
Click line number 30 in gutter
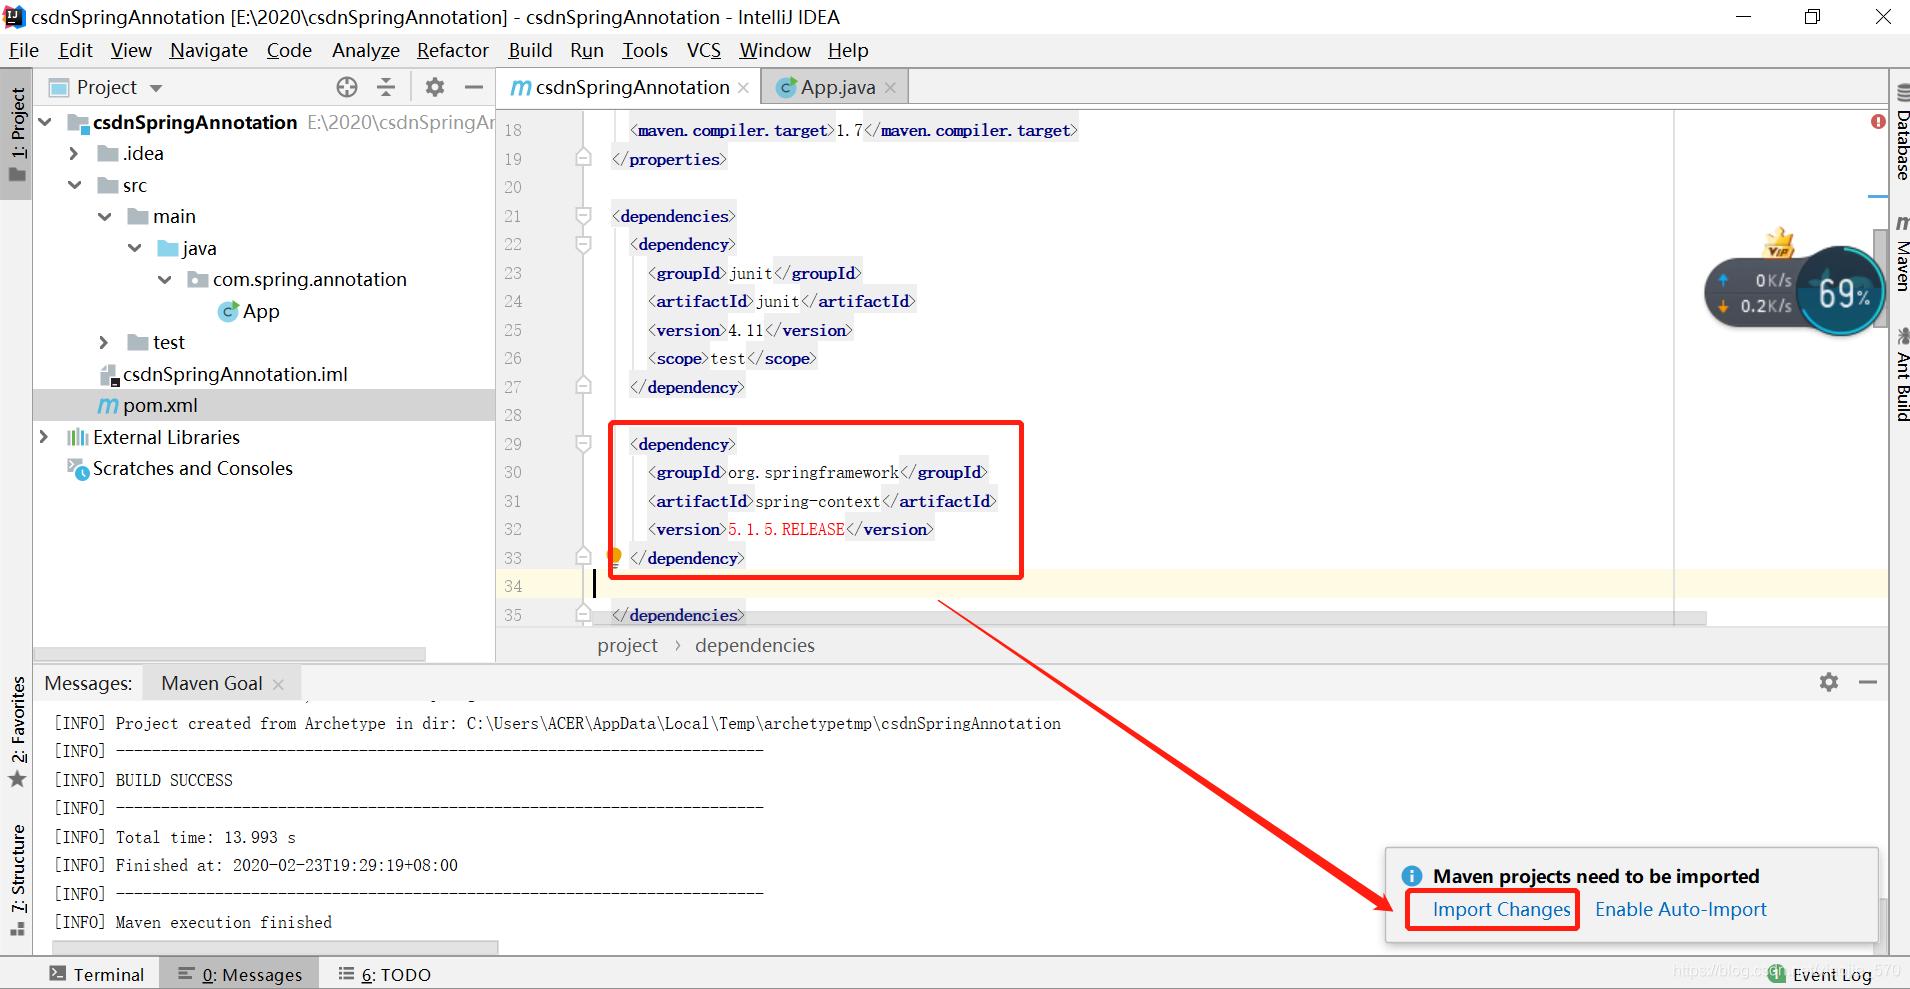point(513,472)
